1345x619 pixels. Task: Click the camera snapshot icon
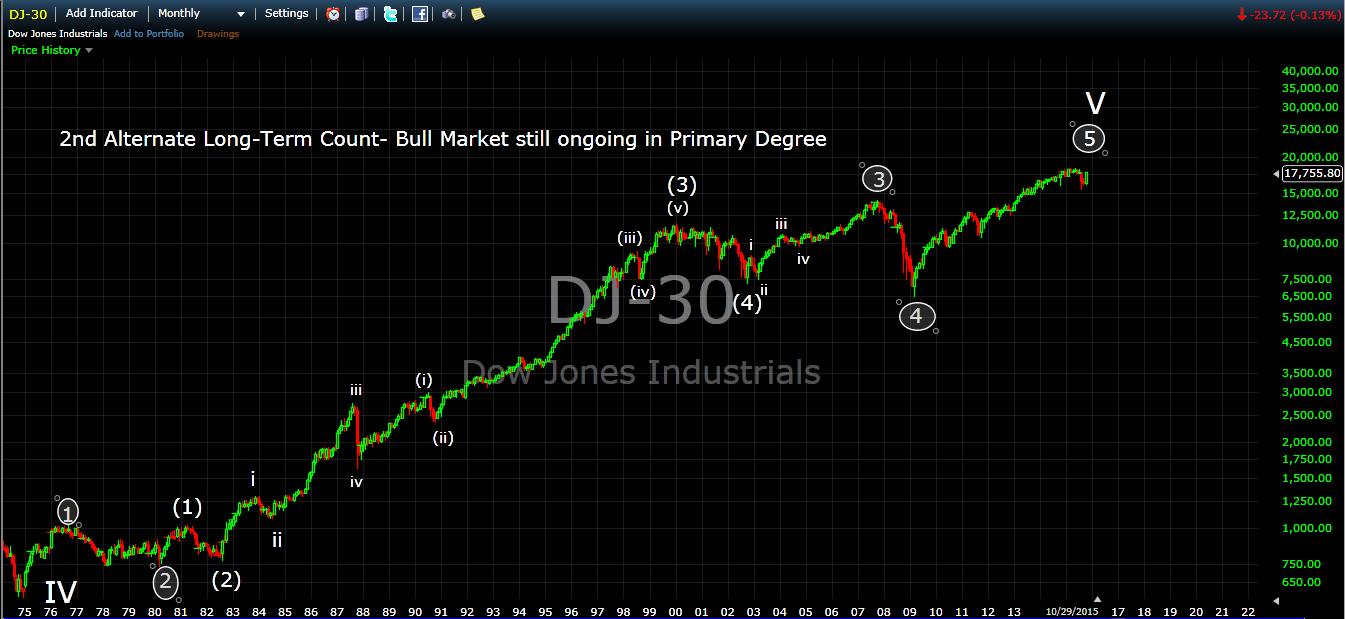449,14
